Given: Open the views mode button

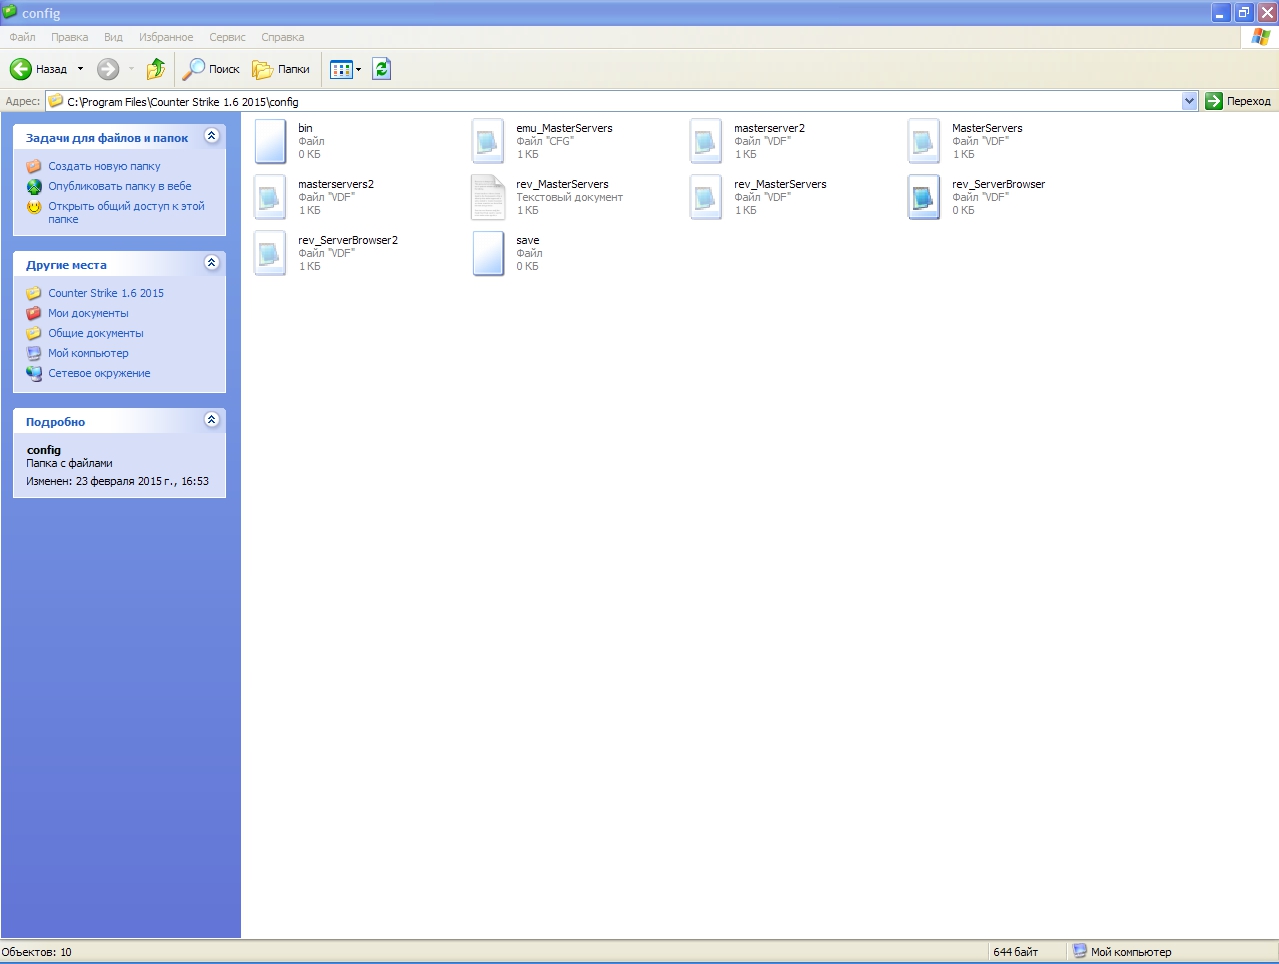Looking at the screenshot, I should (x=341, y=69).
